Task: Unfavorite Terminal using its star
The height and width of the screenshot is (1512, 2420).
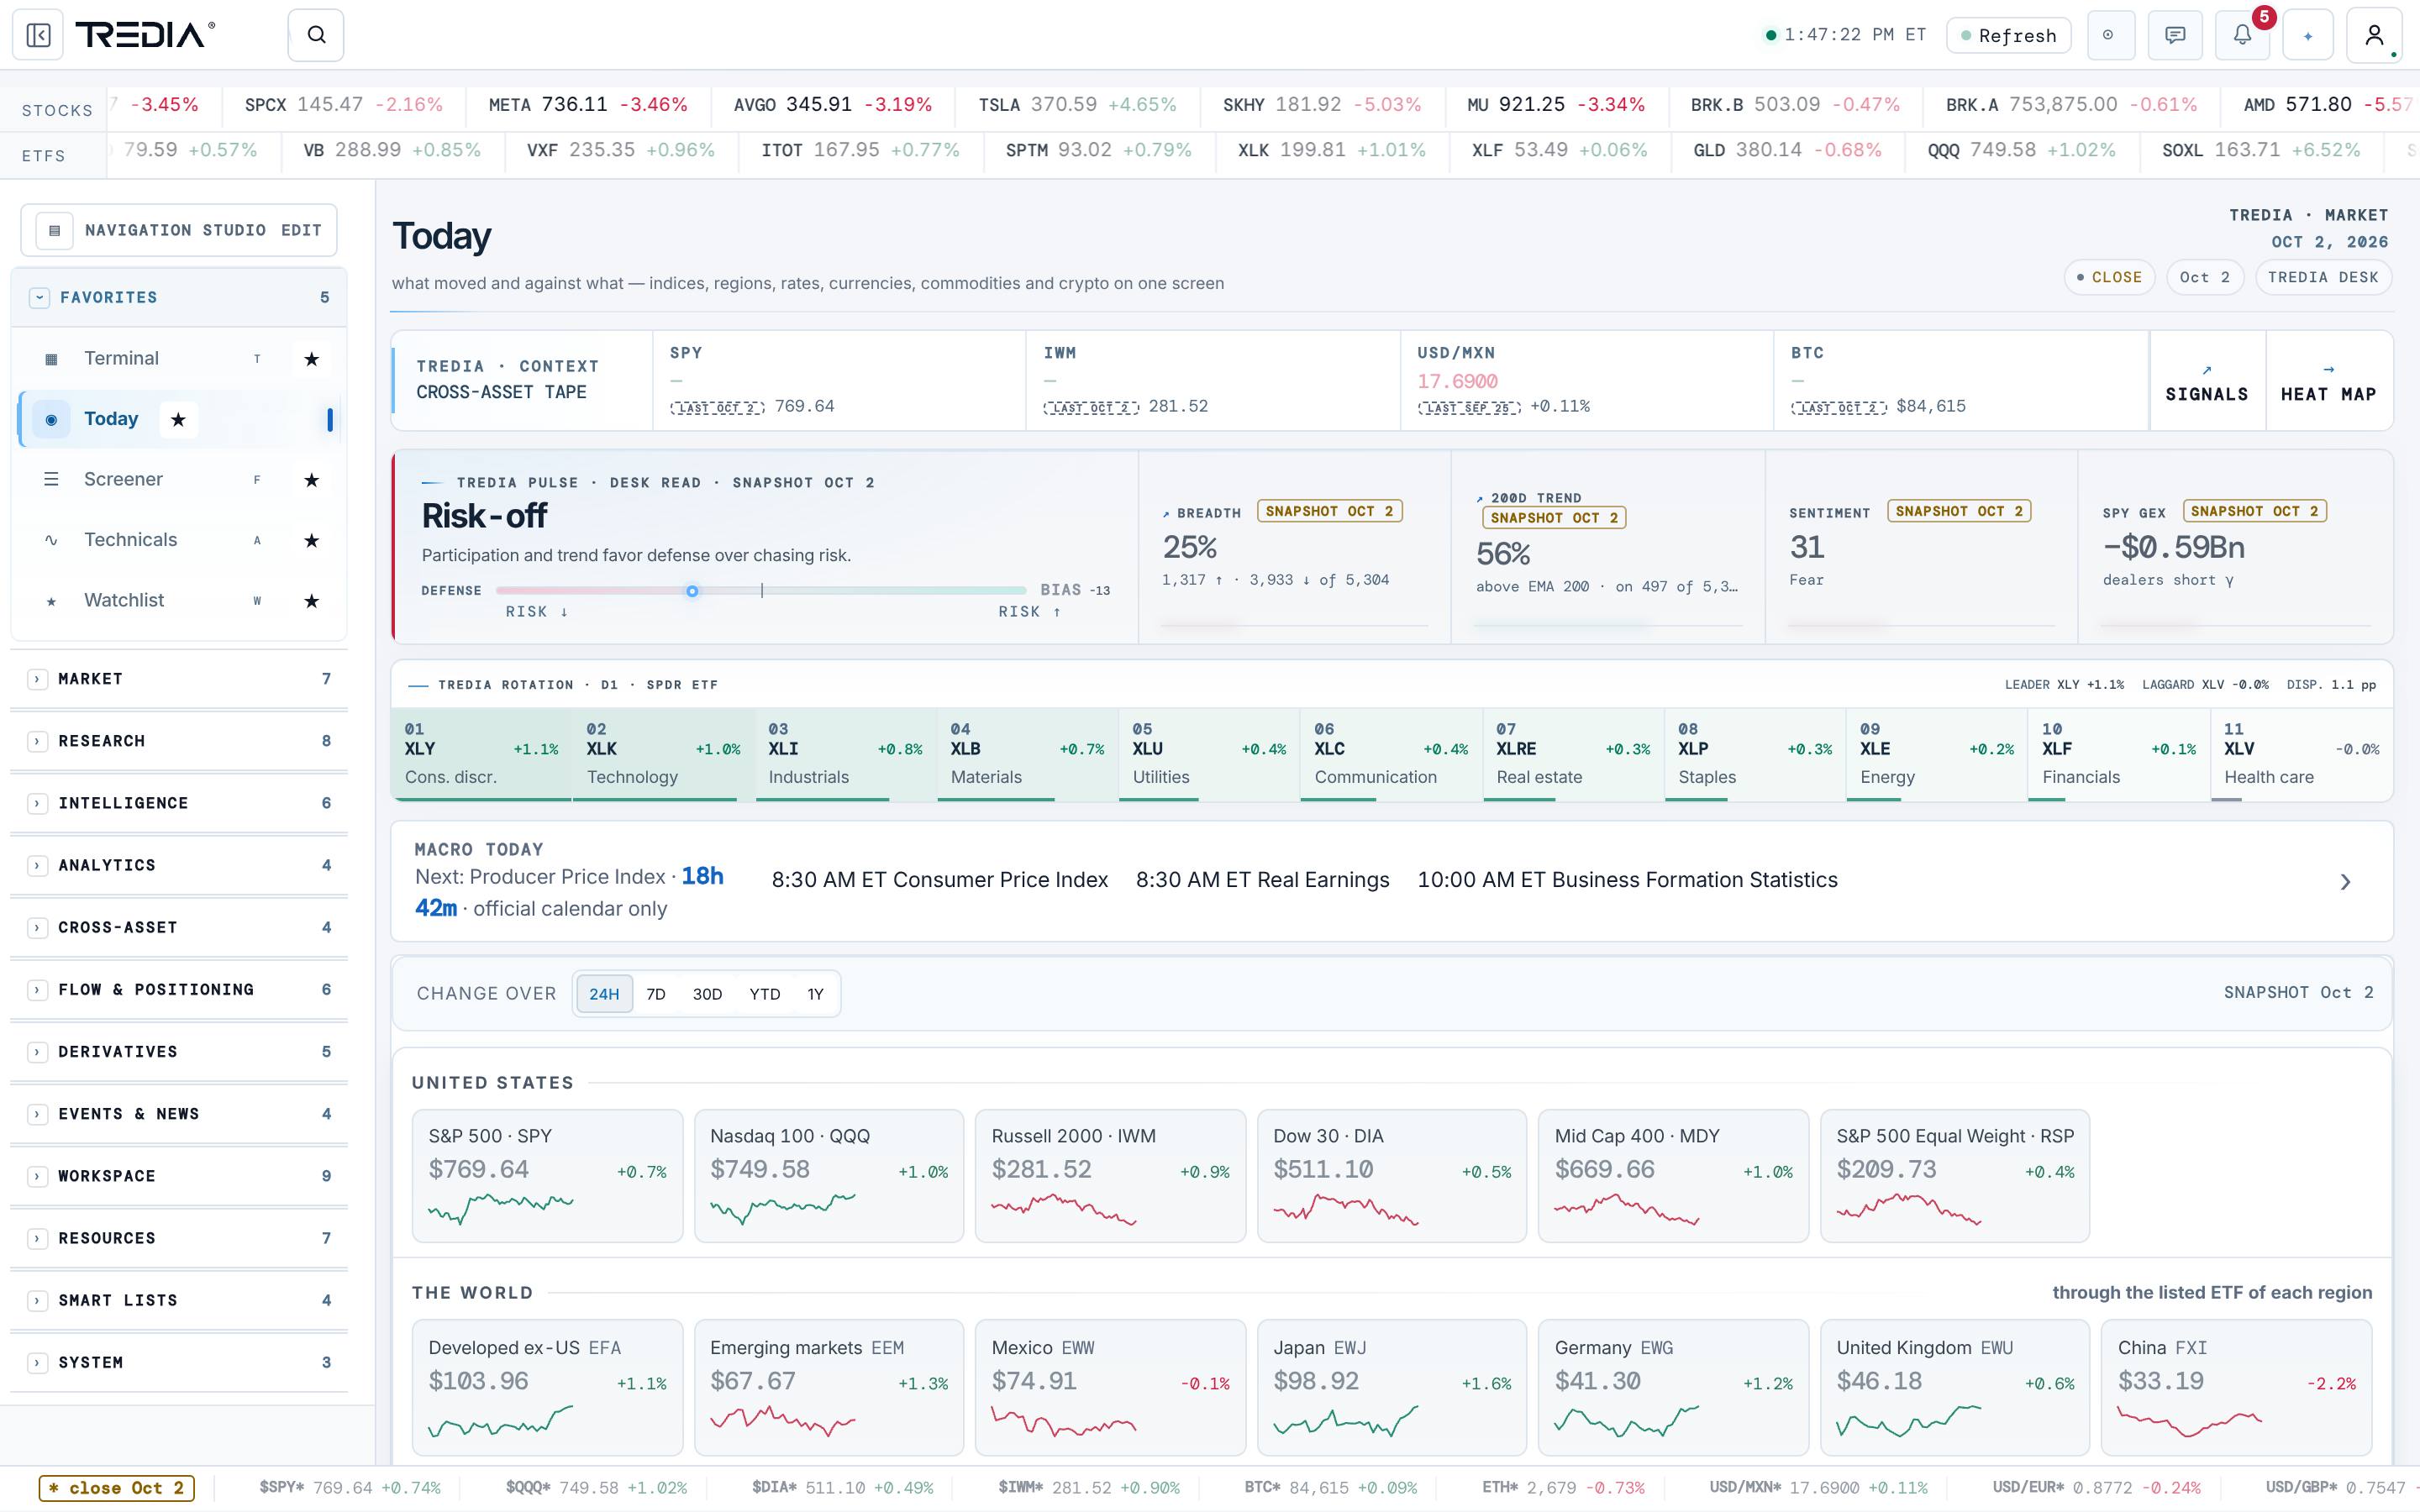Action: (312, 359)
